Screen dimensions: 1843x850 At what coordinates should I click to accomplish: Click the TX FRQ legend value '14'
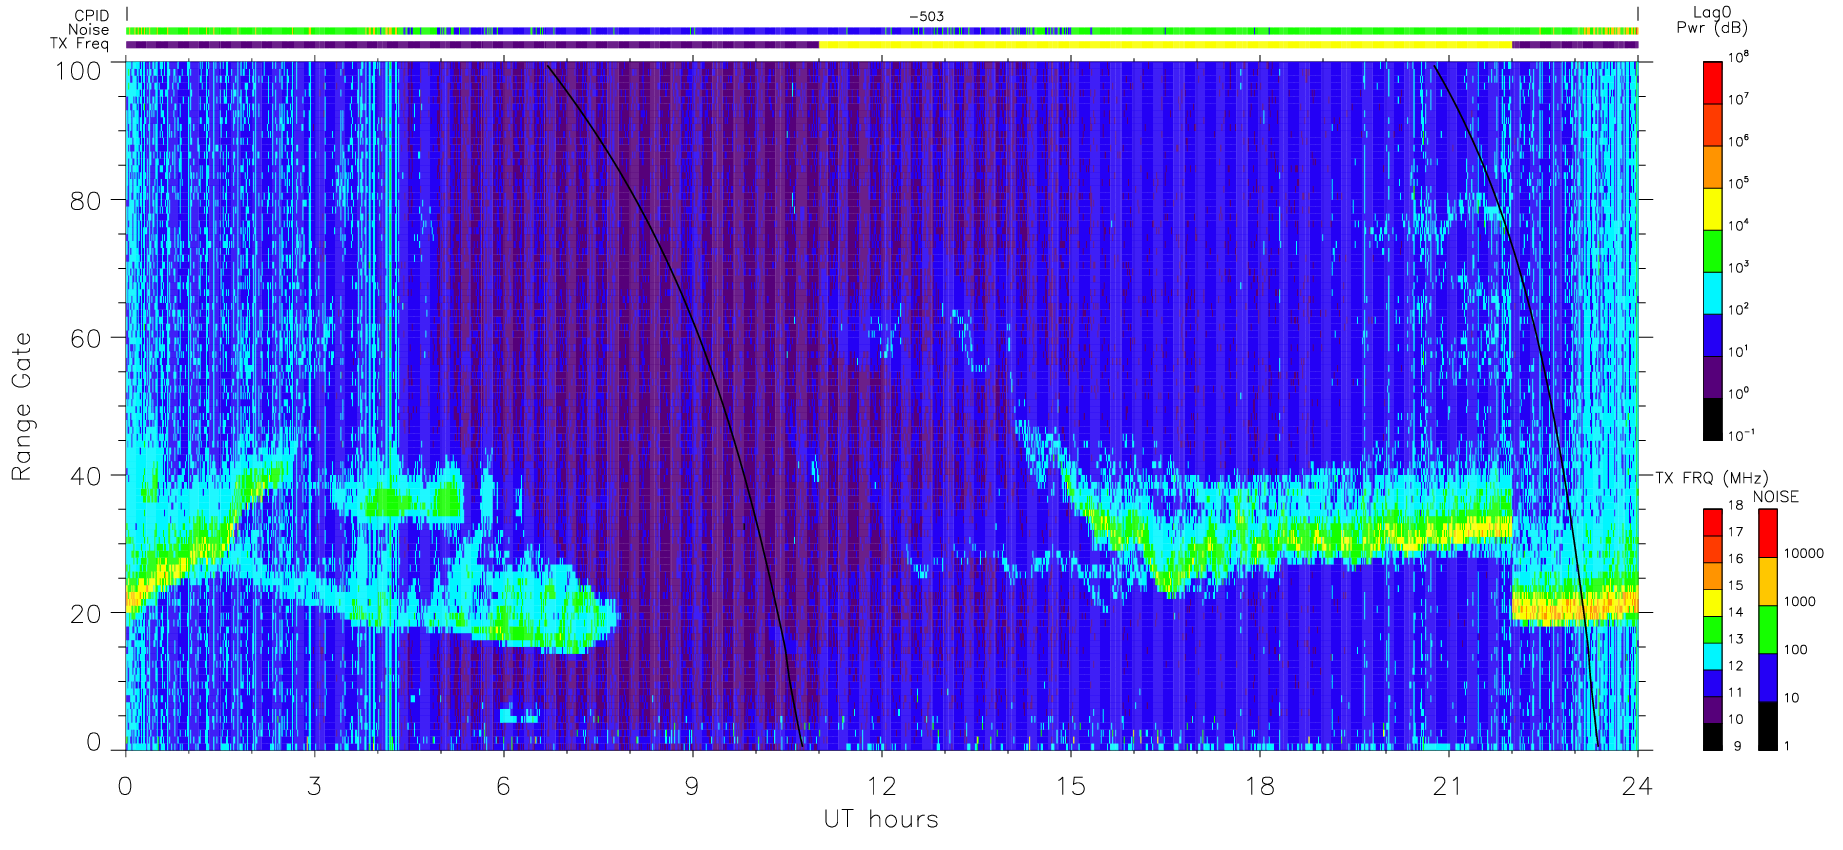[x=1735, y=612]
